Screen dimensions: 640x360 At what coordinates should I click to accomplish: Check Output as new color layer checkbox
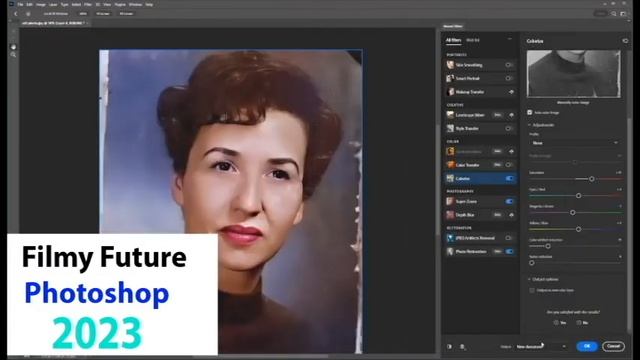pos(532,290)
